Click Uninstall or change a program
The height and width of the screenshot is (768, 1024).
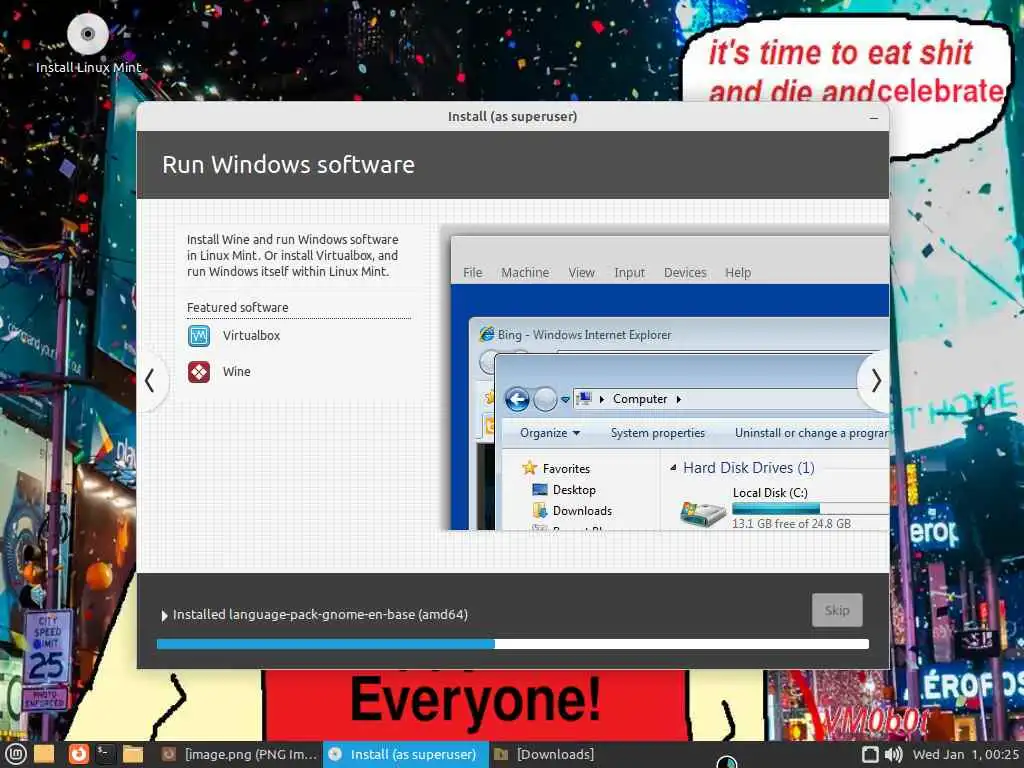pyautogui.click(x=811, y=433)
